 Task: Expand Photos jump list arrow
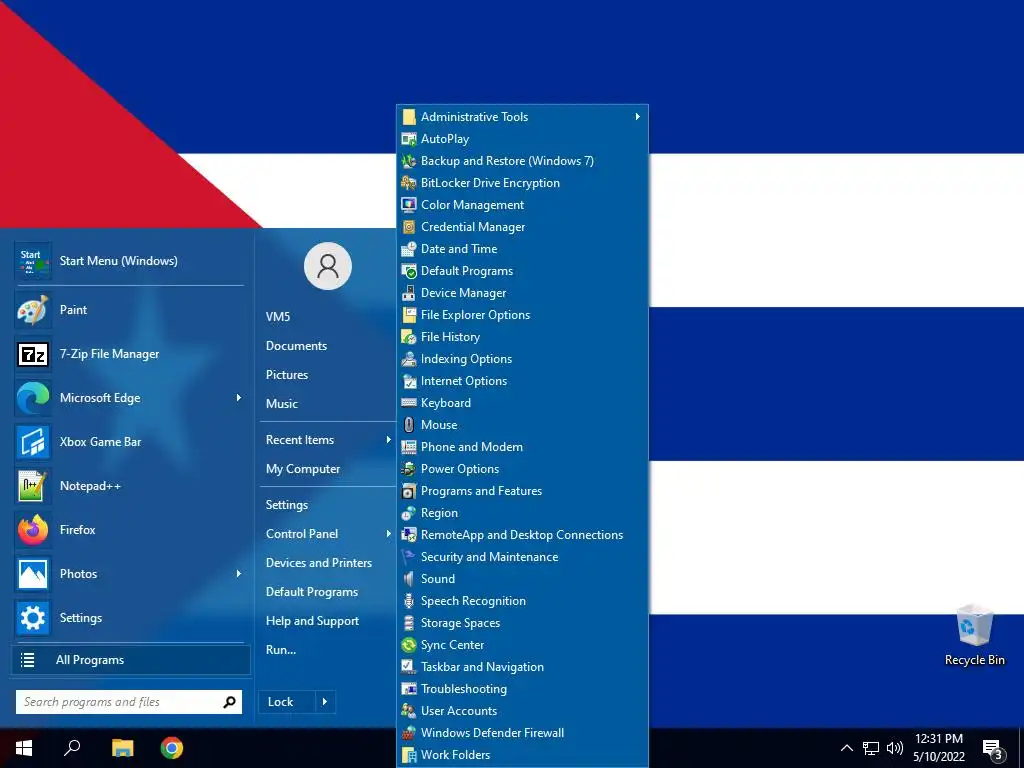click(238, 574)
